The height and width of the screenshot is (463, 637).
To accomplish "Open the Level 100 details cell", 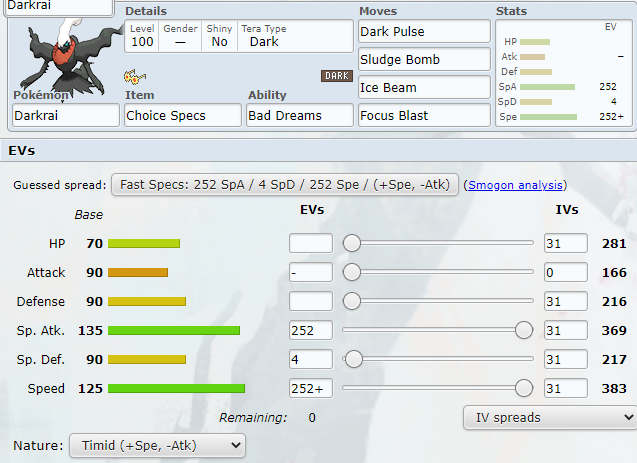I will (x=142, y=36).
